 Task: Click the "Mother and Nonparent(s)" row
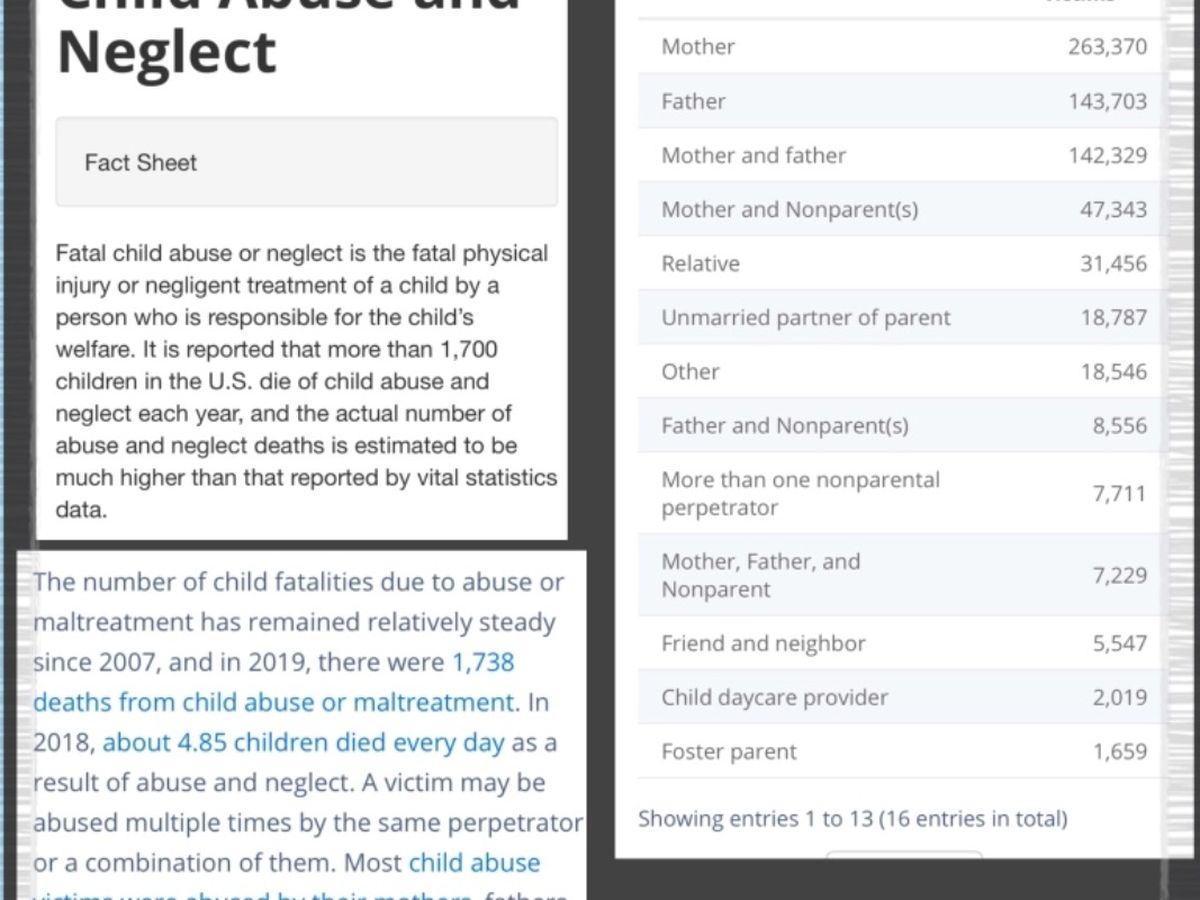click(898, 209)
